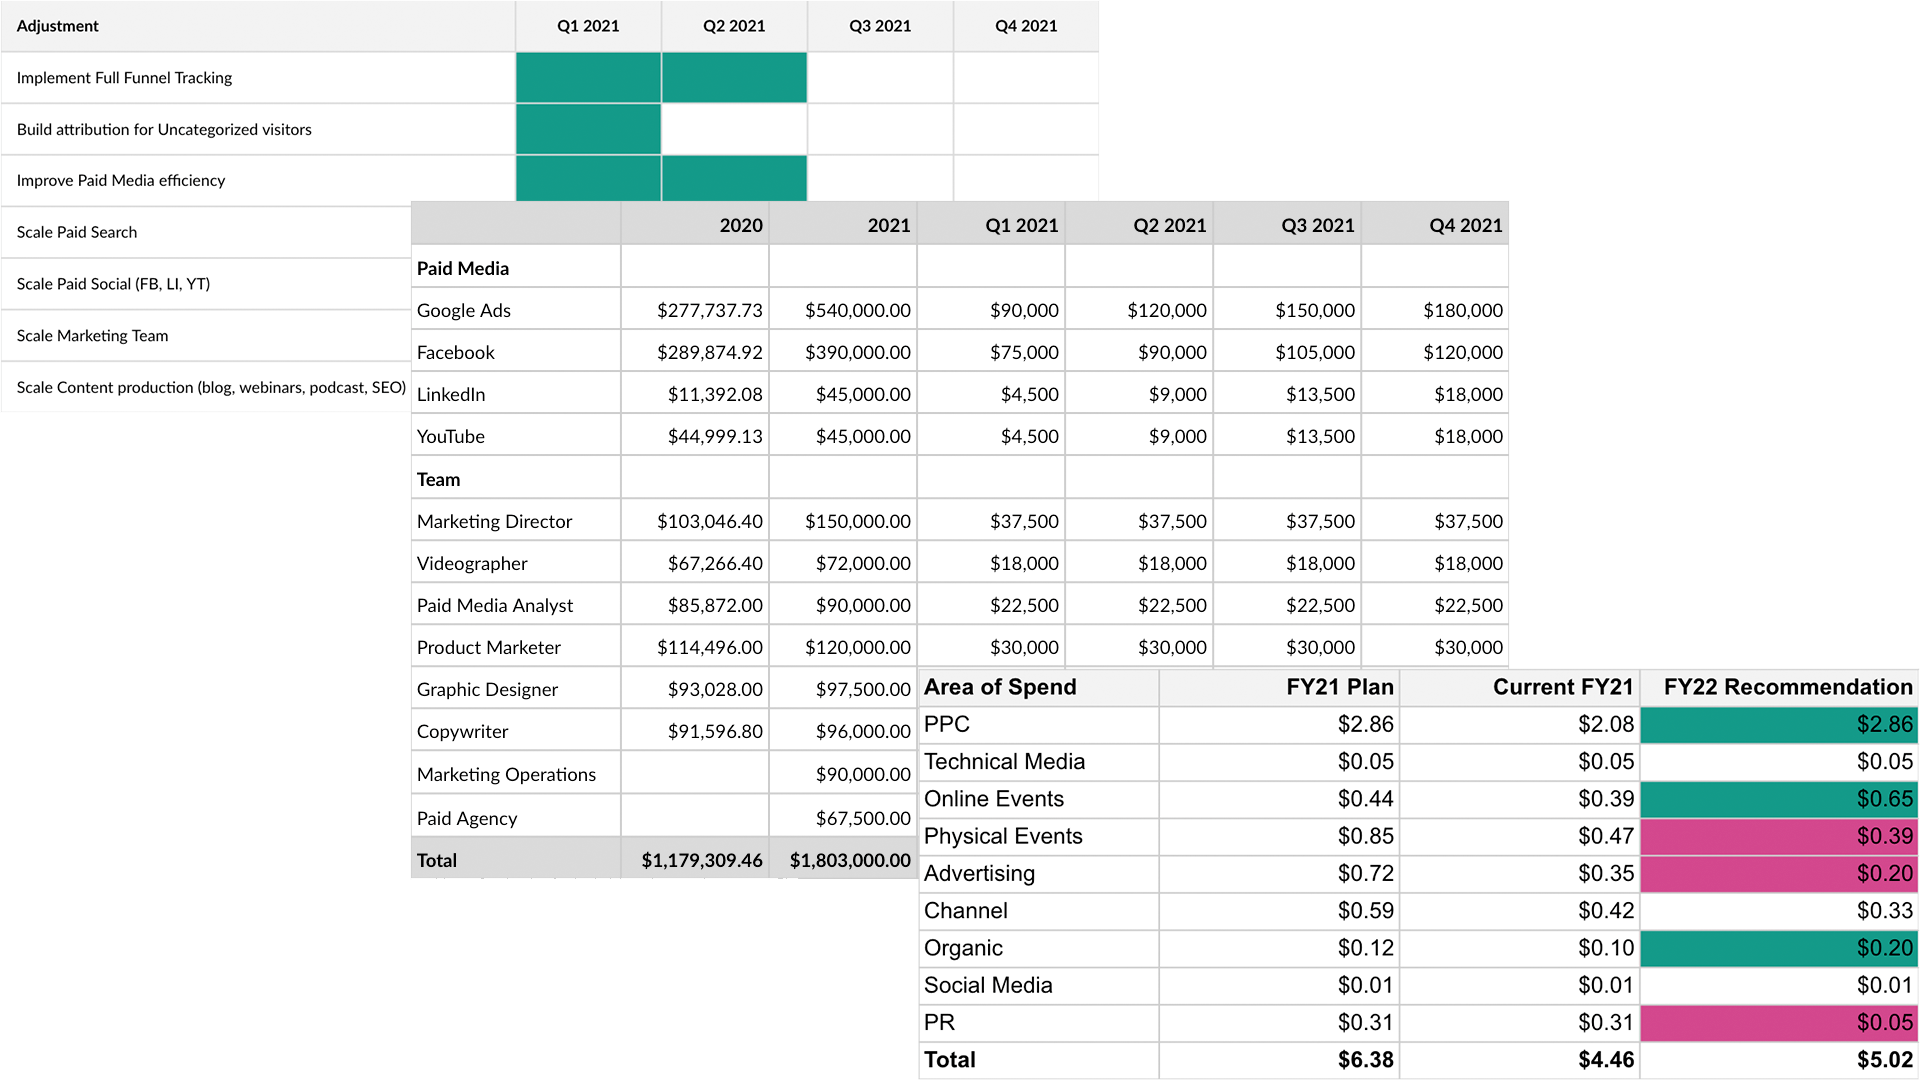Click FY21 Plan column header
This screenshot has width=1920, height=1080.
[x=1339, y=687]
